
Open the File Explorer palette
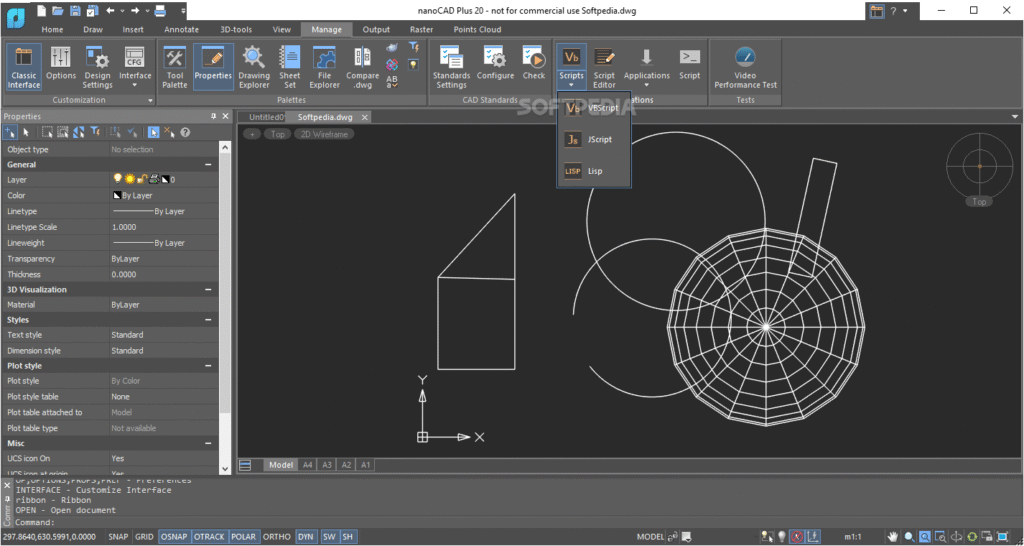[324, 65]
